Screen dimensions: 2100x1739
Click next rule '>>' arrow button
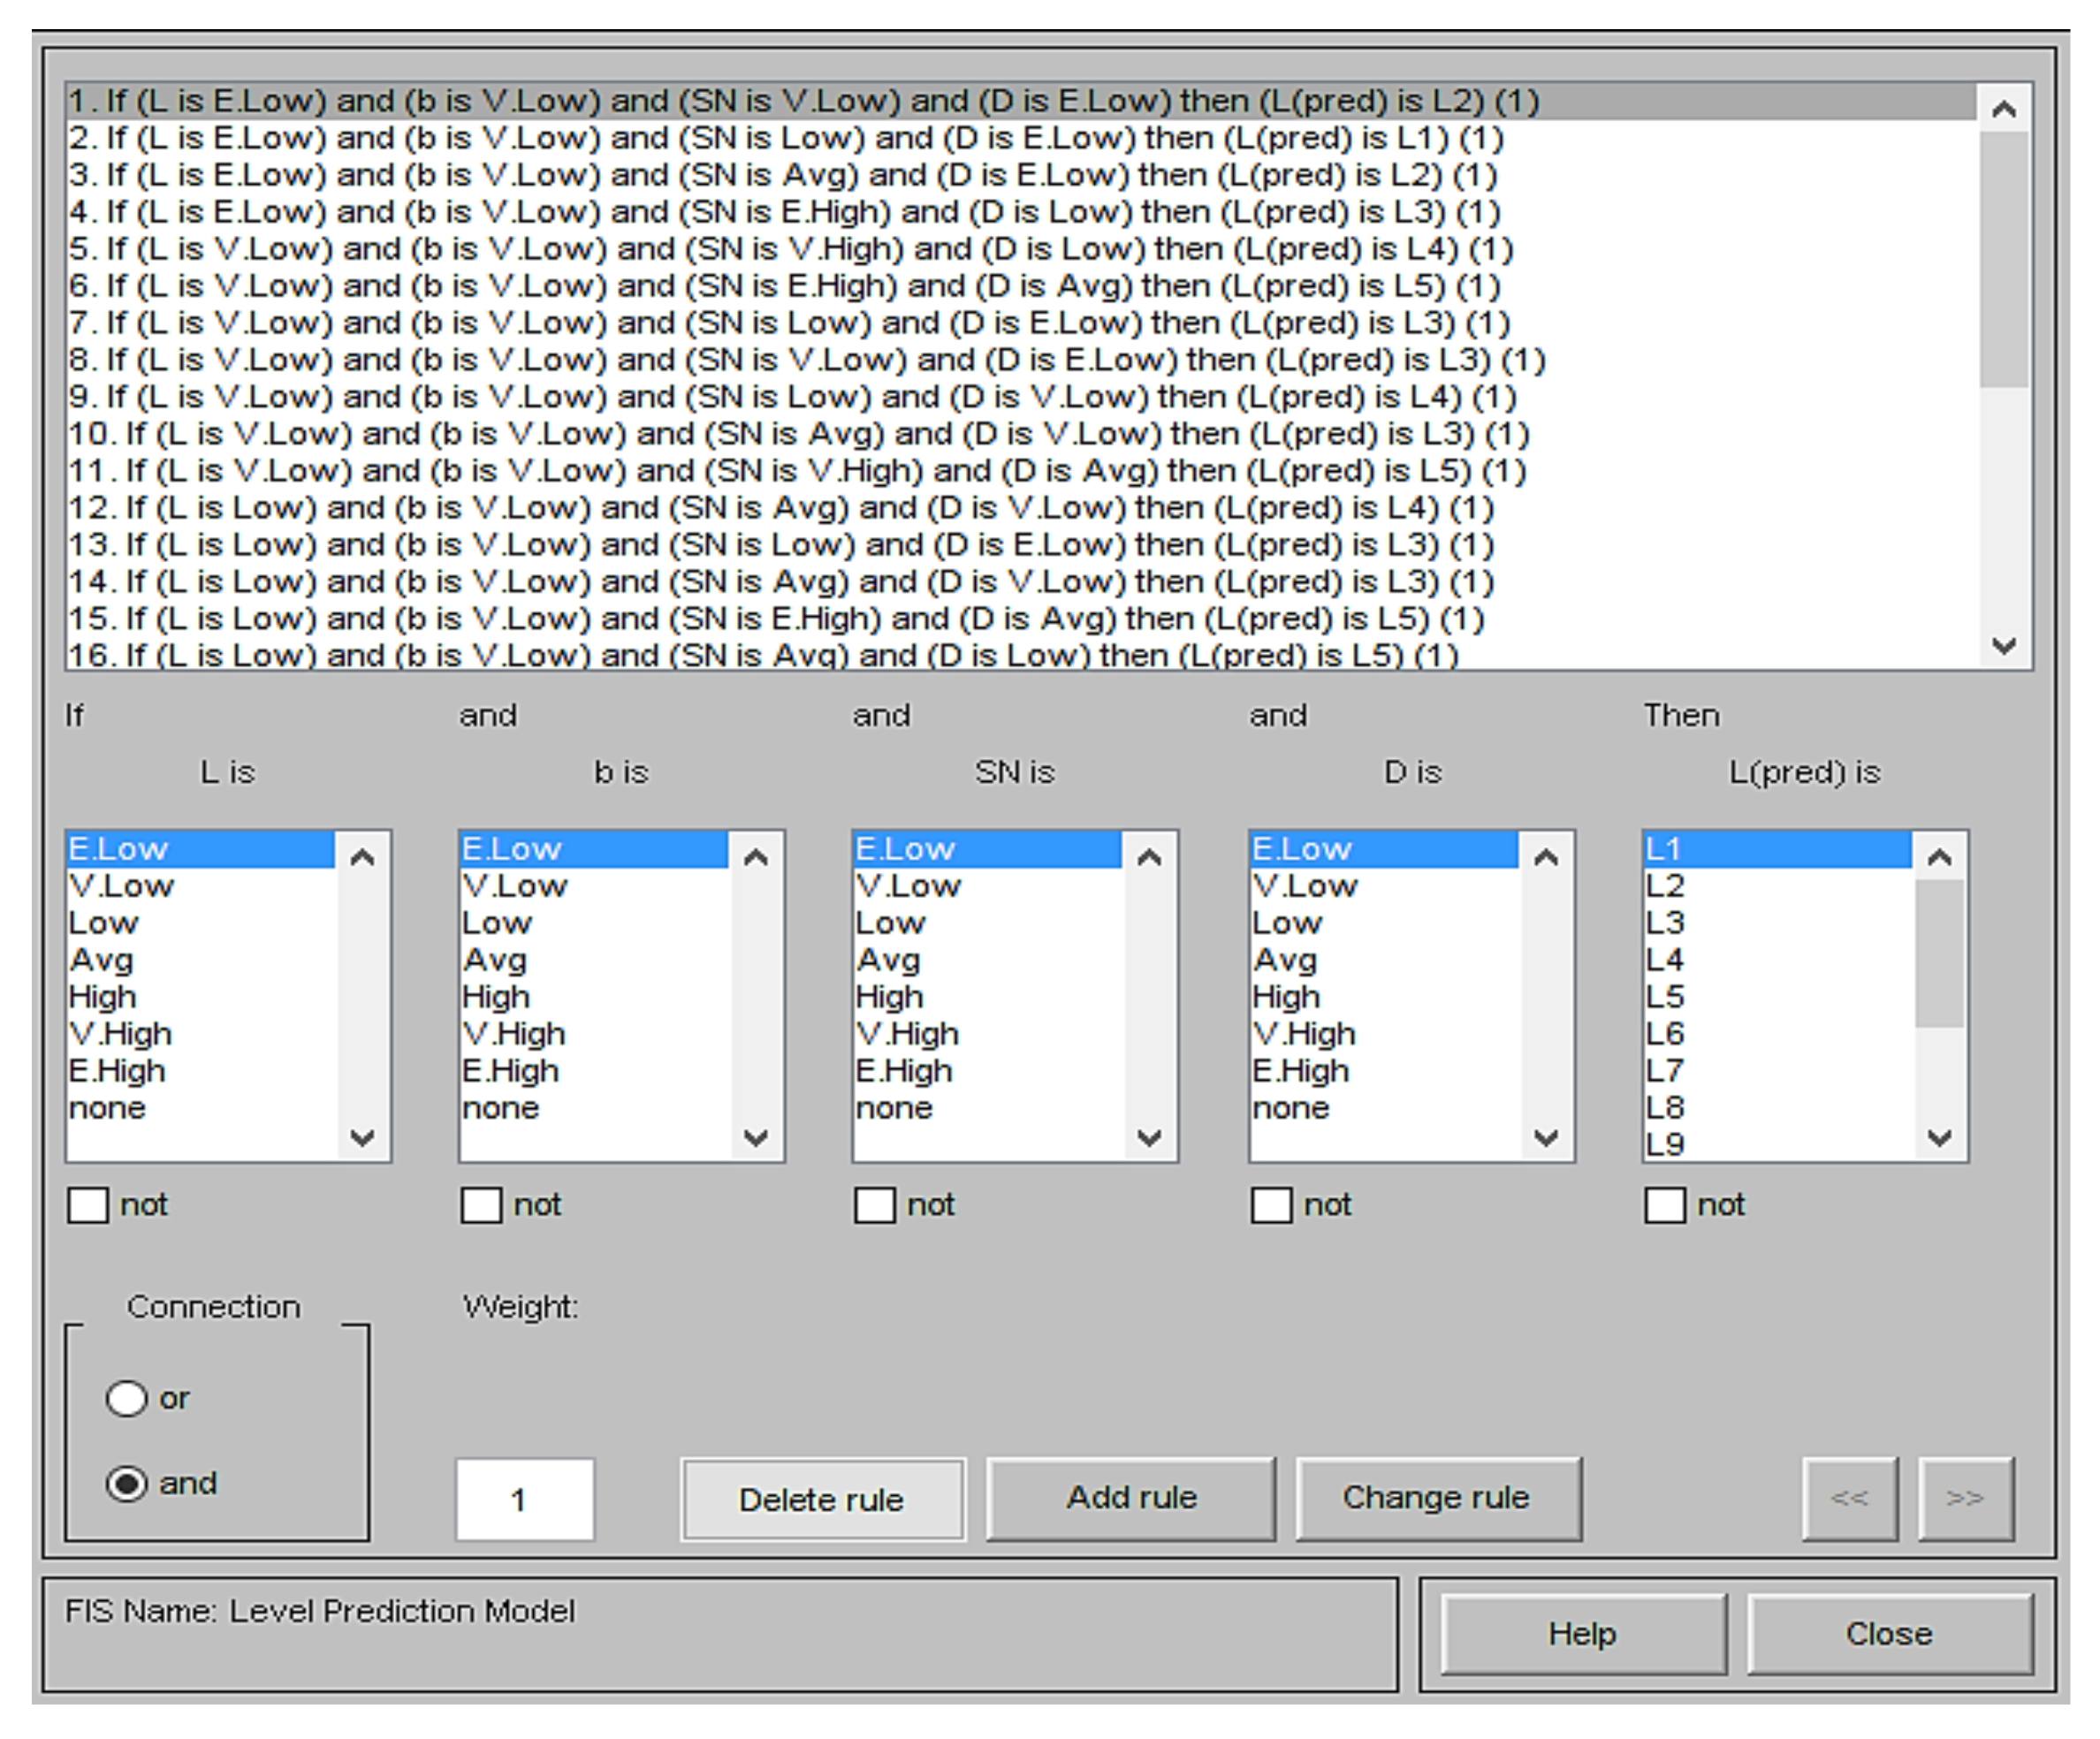(1964, 1497)
